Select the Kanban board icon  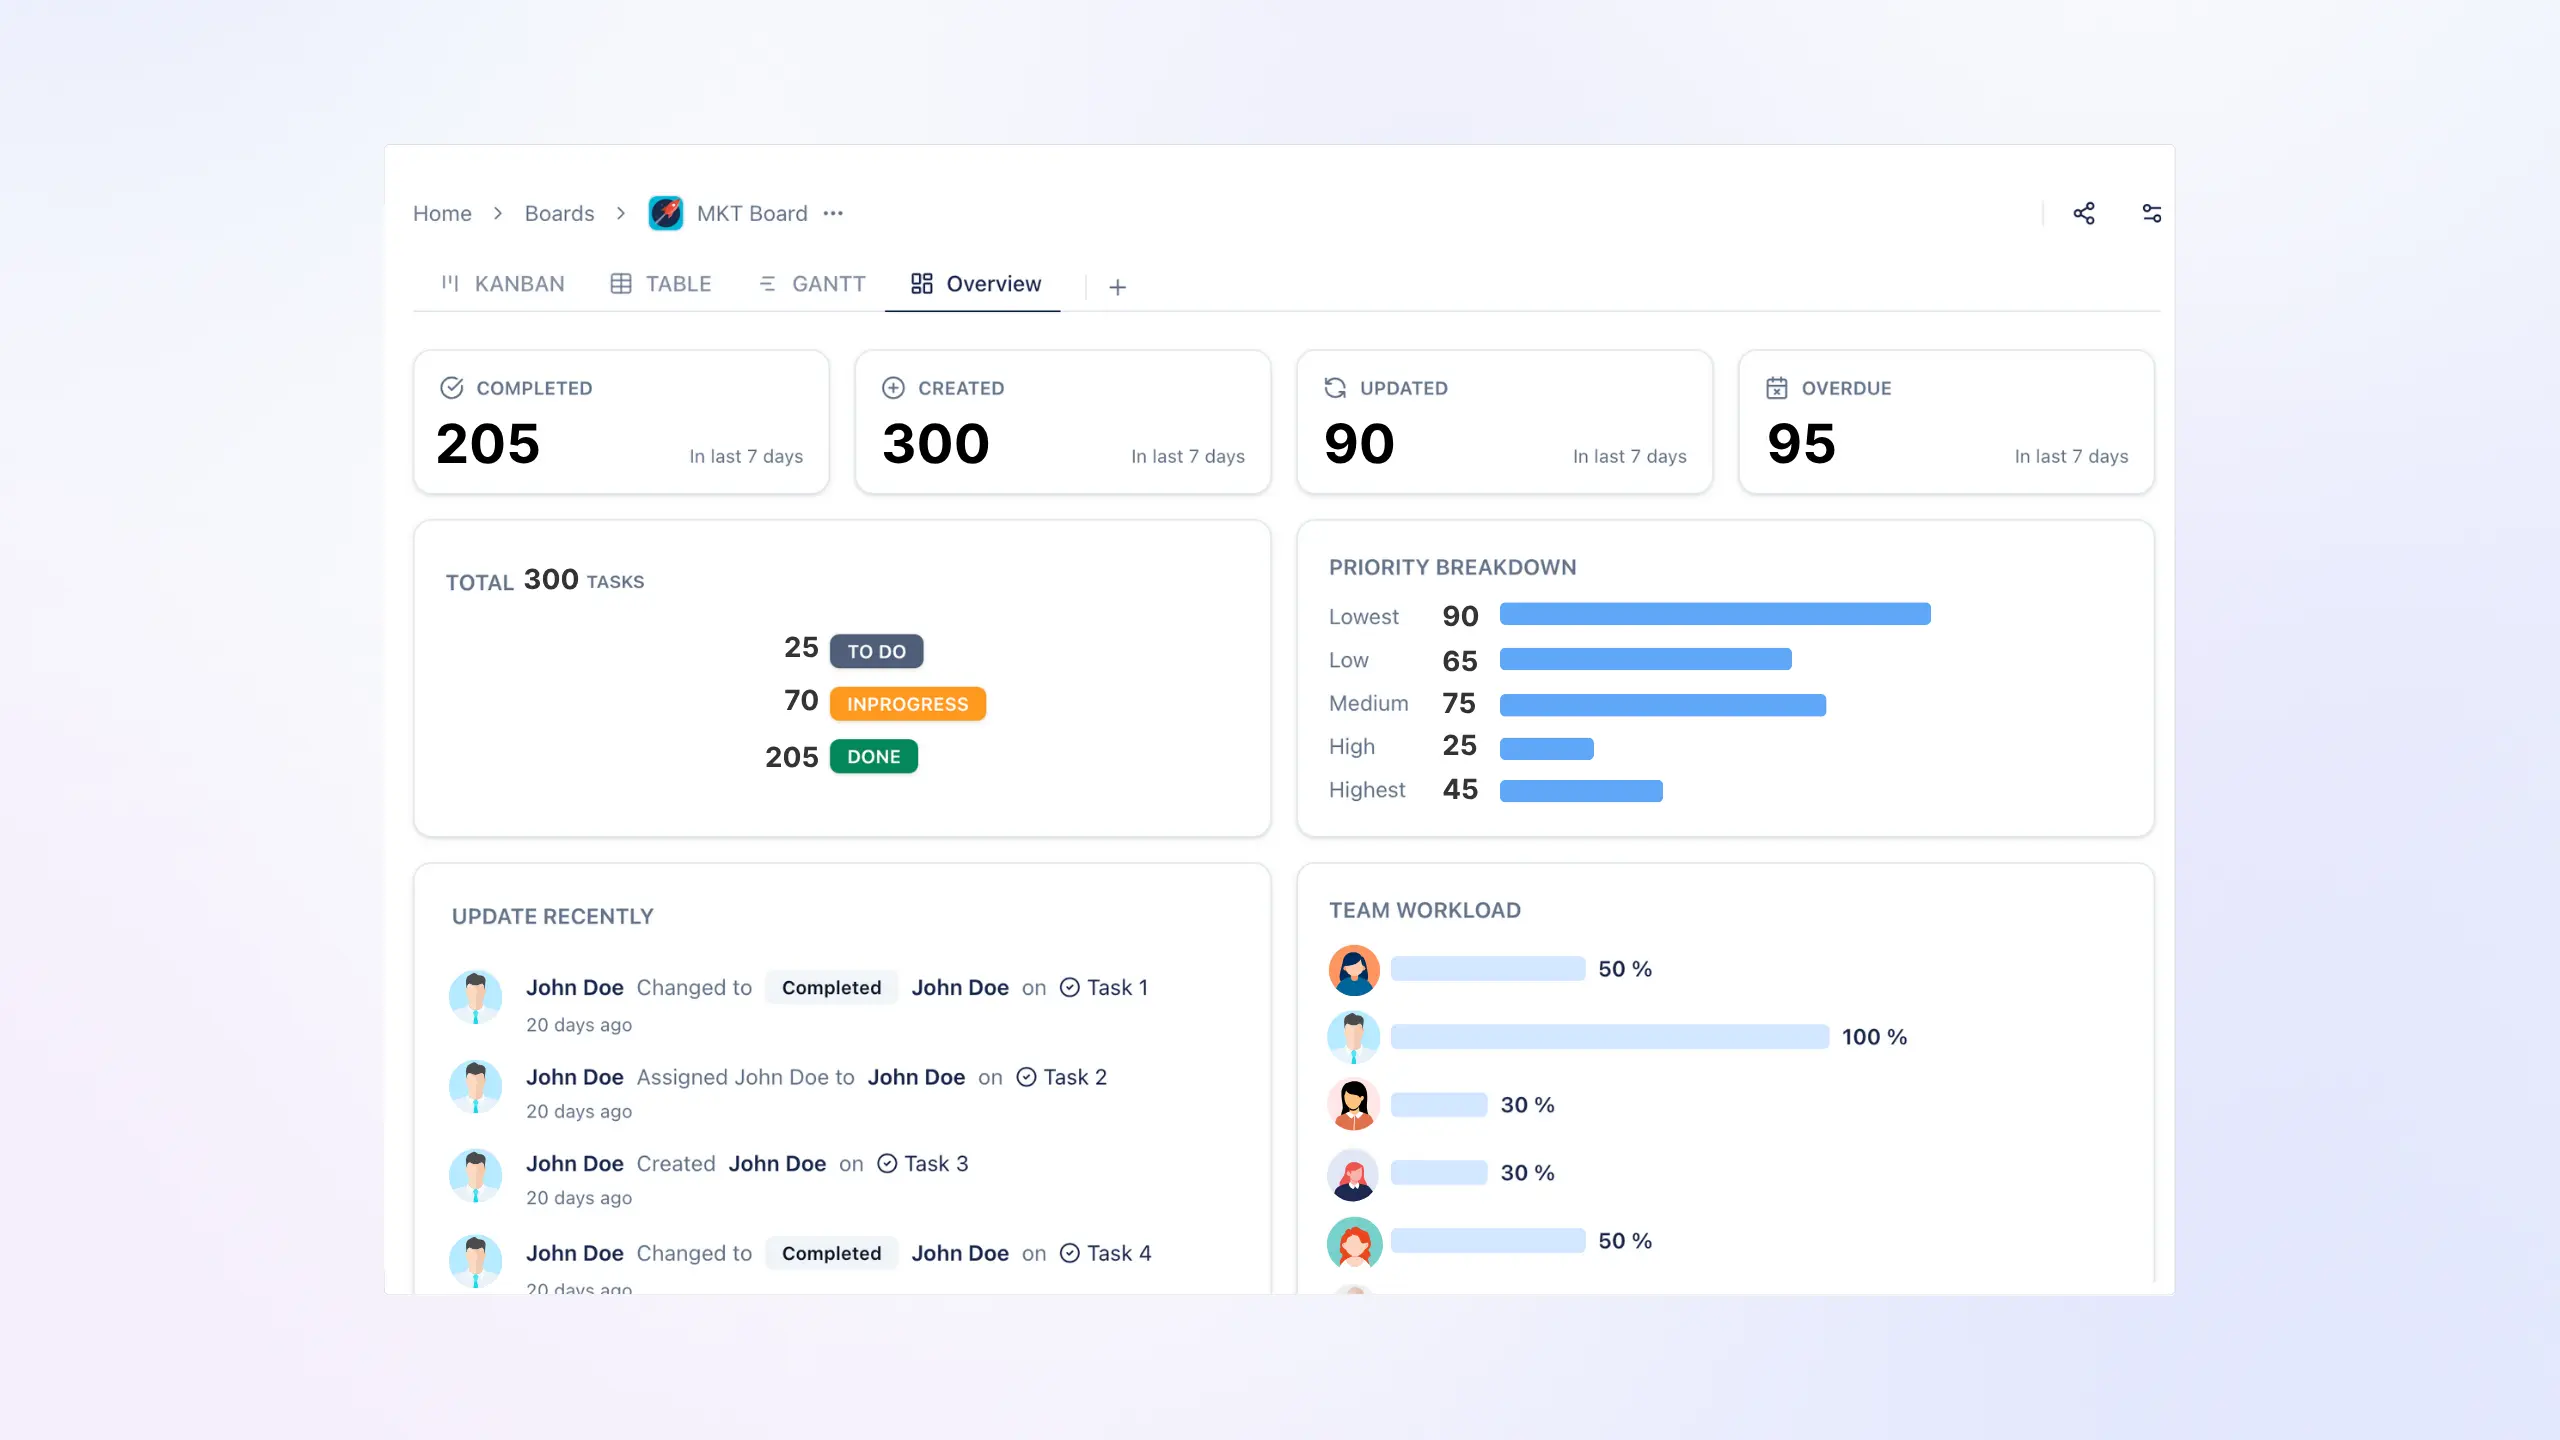click(452, 283)
